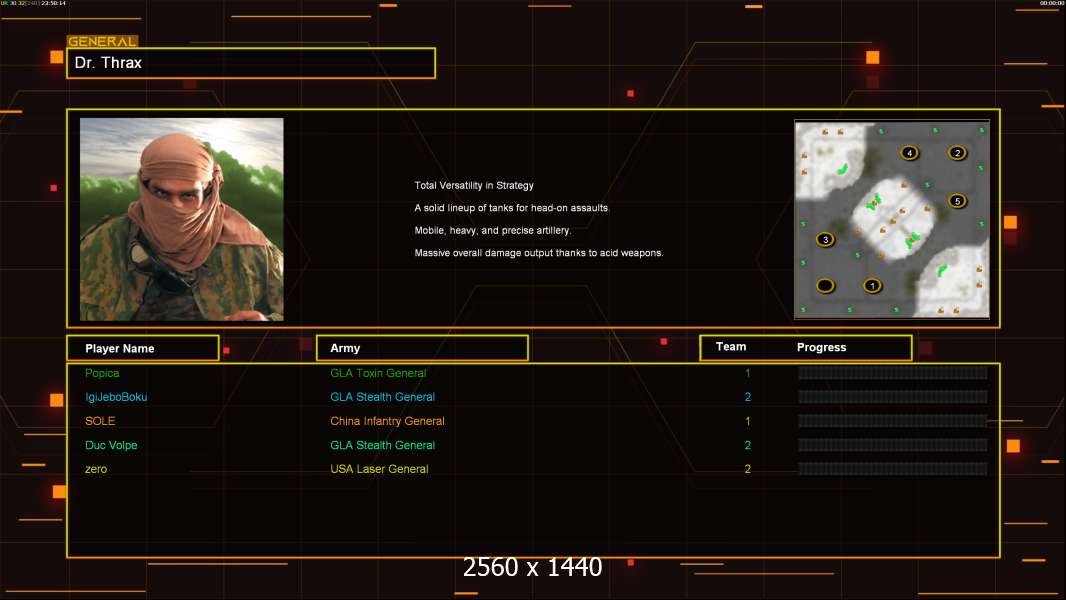Image resolution: width=1066 pixels, height=600 pixels.
Task: Click the Total Versatility in Strategy line
Action: tap(474, 186)
